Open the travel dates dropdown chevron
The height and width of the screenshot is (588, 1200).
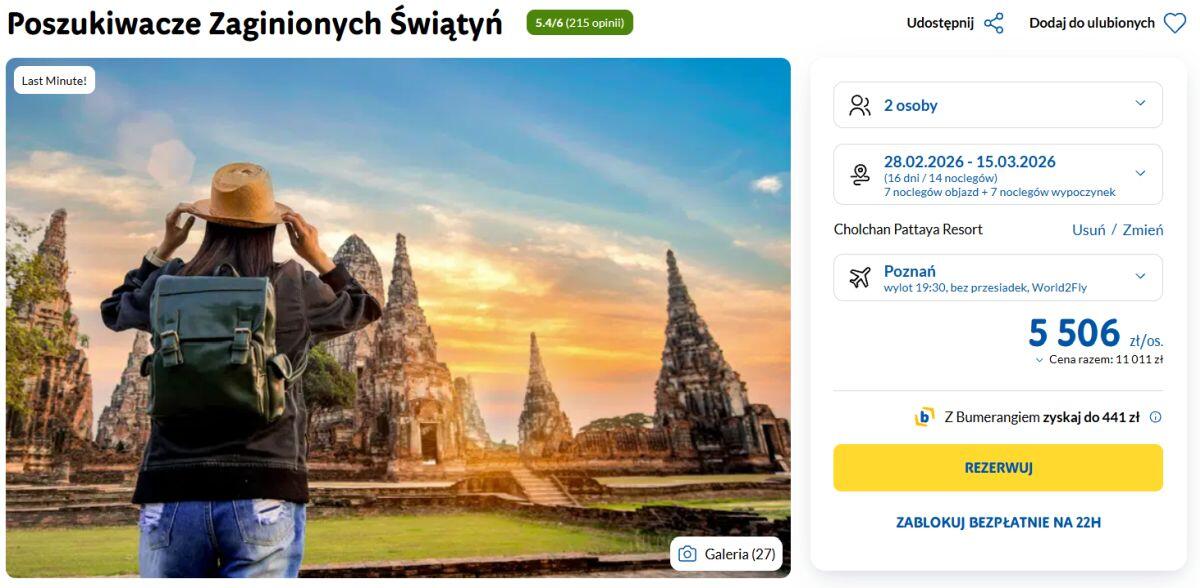1140,173
